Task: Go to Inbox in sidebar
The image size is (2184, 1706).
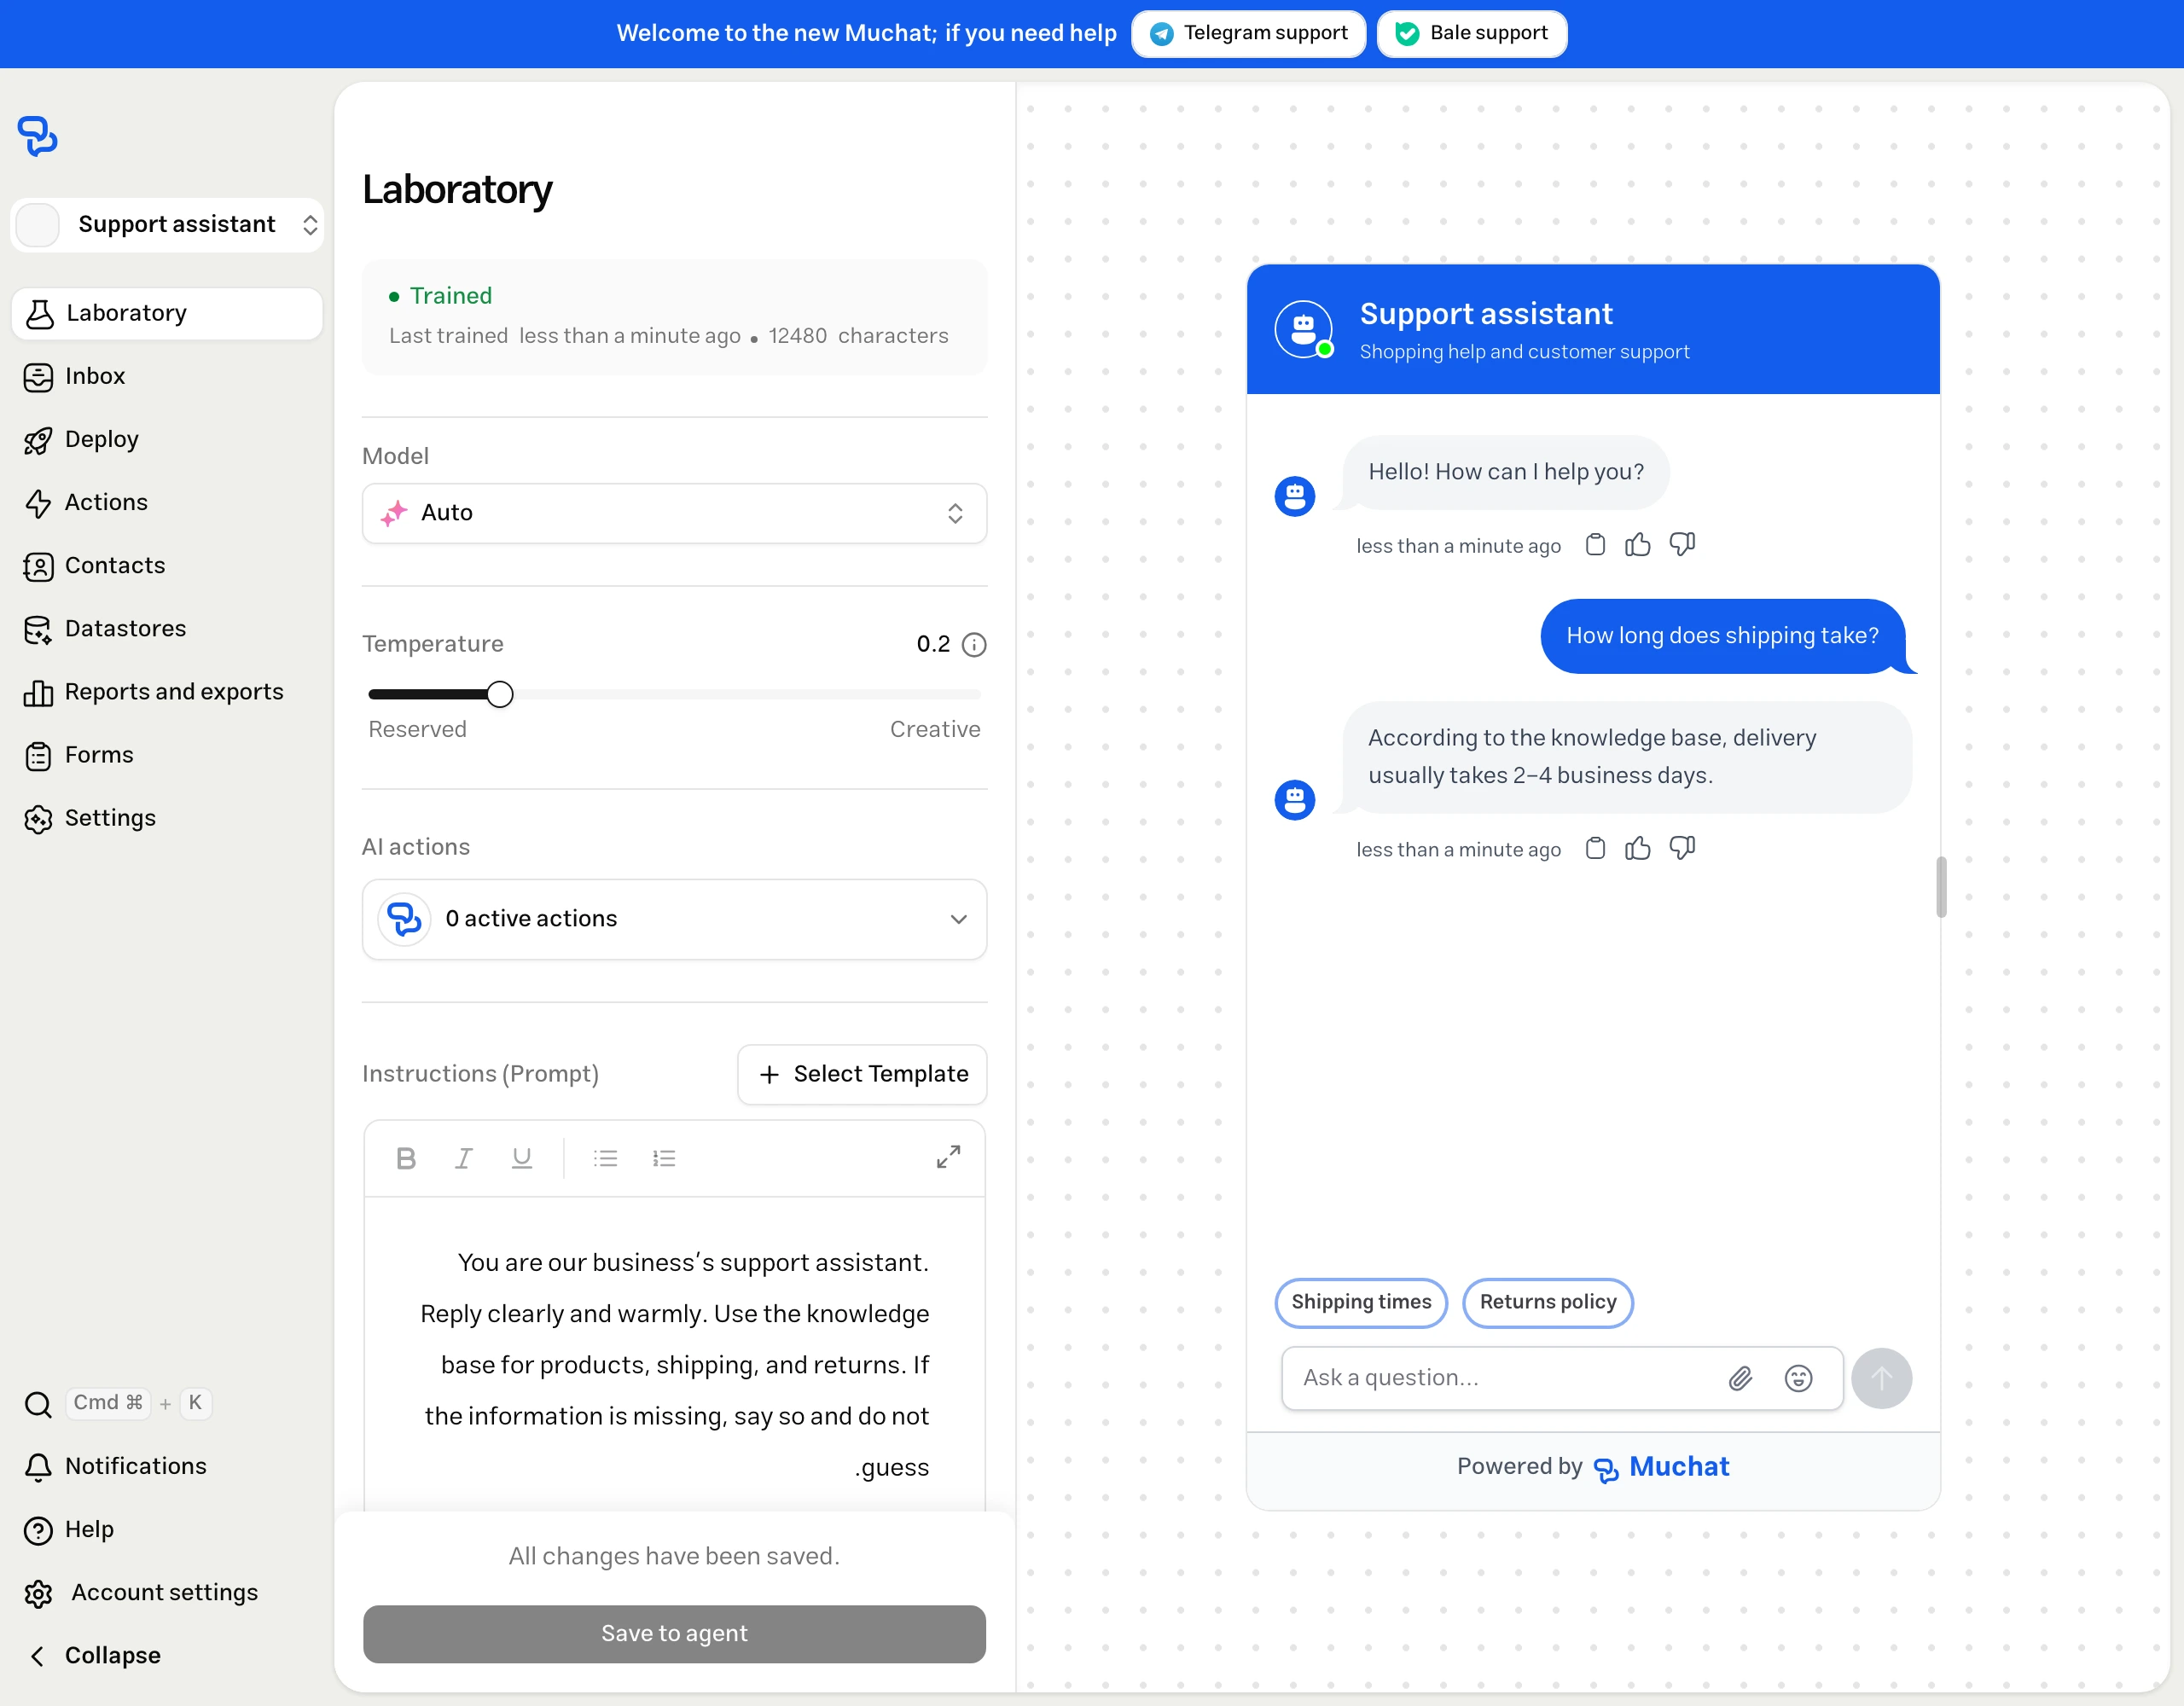Action: (75, 377)
